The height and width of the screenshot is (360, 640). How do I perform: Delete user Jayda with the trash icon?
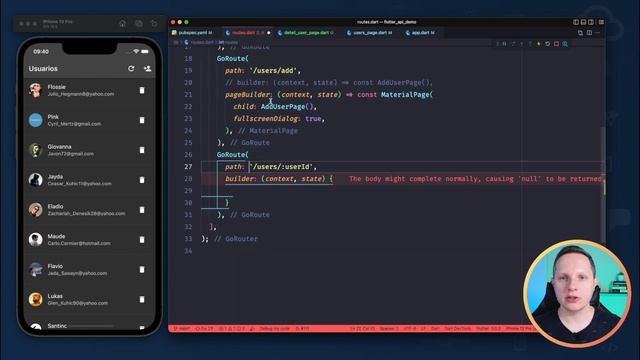tap(142, 180)
